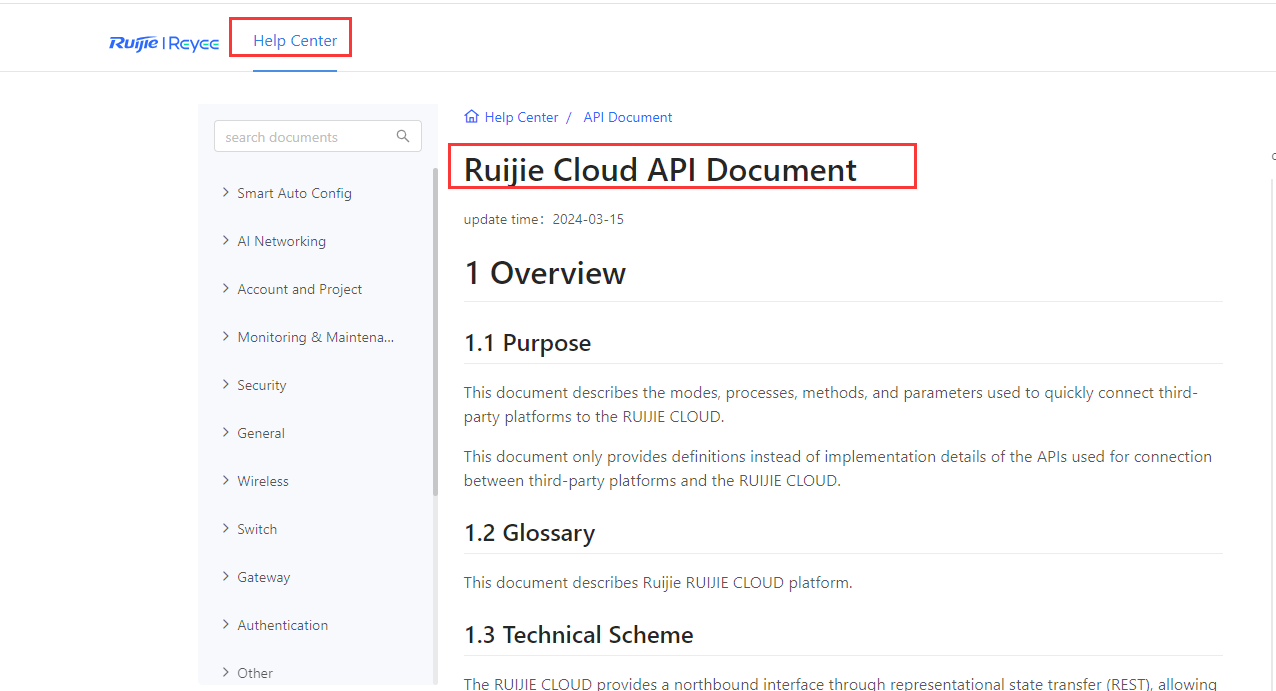Click the 1.1 Purpose heading

coord(527,343)
